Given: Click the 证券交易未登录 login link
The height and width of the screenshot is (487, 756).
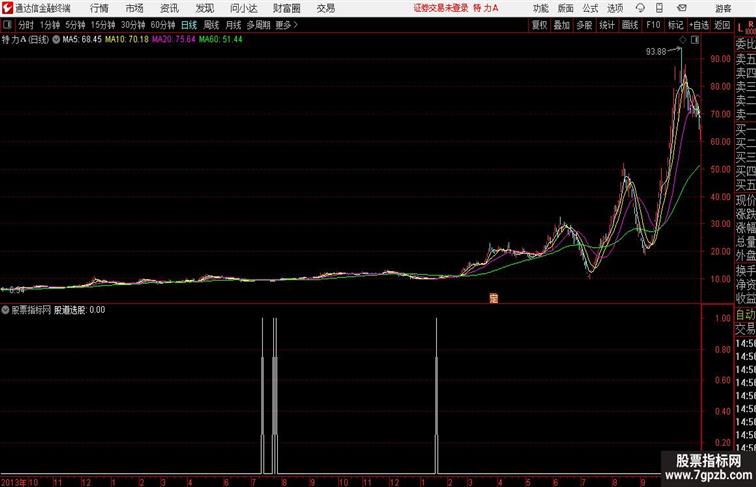Looking at the screenshot, I should tap(441, 8).
